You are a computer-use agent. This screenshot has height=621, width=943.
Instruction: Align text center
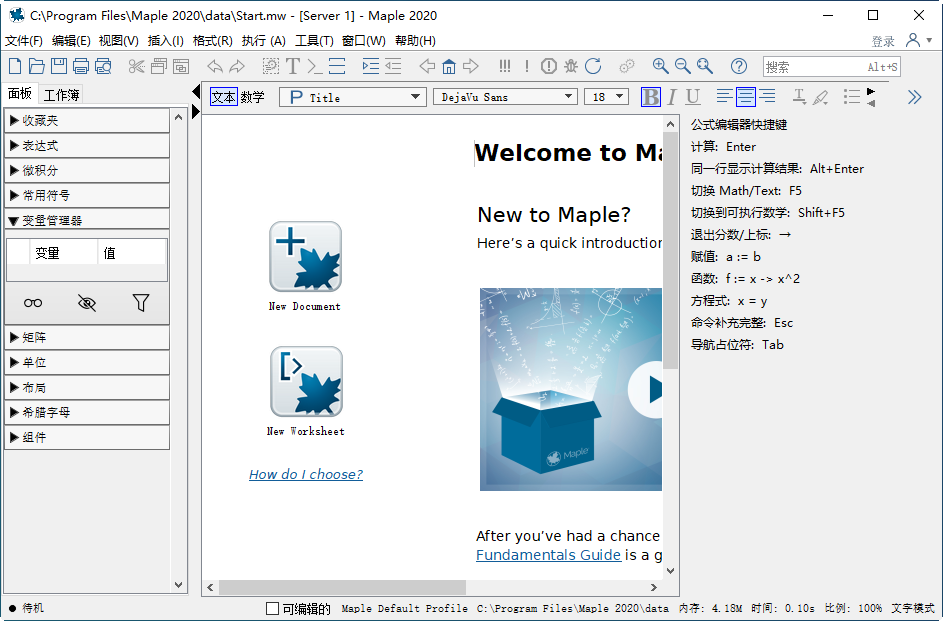[x=746, y=97]
